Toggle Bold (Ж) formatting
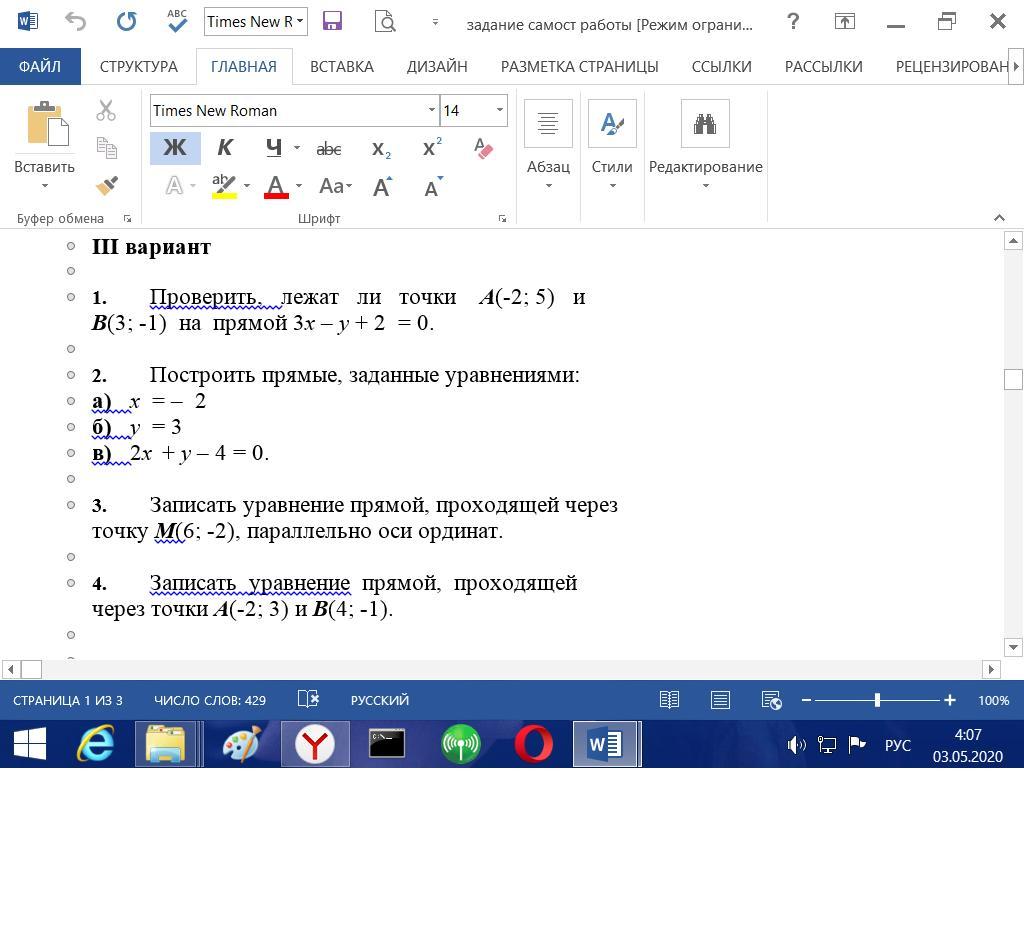This screenshot has height=928, width=1024. click(x=175, y=148)
